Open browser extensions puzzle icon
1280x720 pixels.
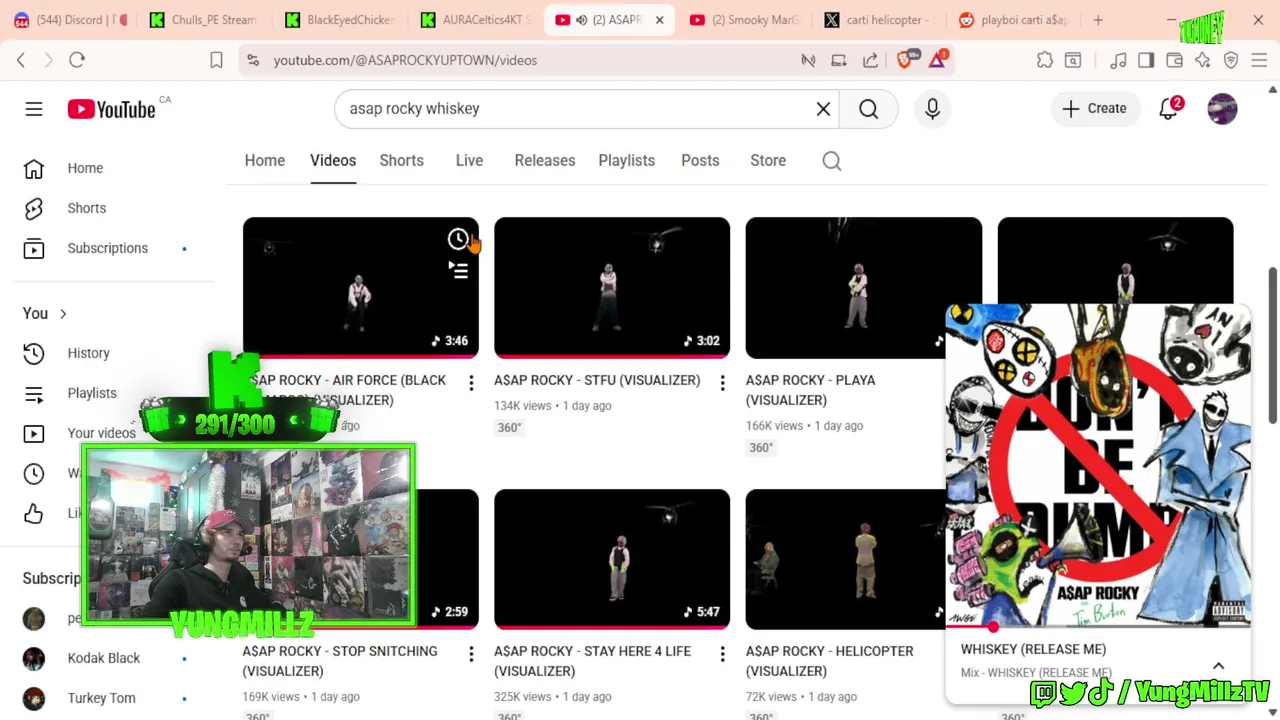click(x=1045, y=60)
